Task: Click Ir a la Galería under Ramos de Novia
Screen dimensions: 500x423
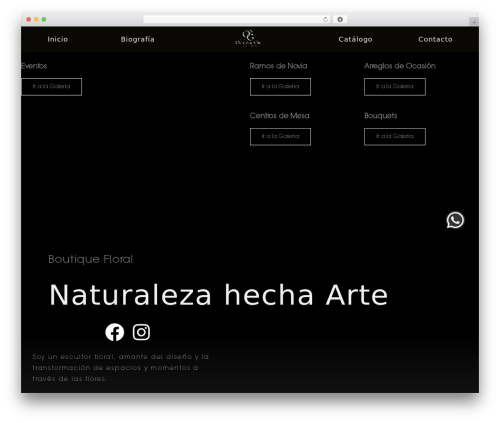Action: pyautogui.click(x=280, y=87)
